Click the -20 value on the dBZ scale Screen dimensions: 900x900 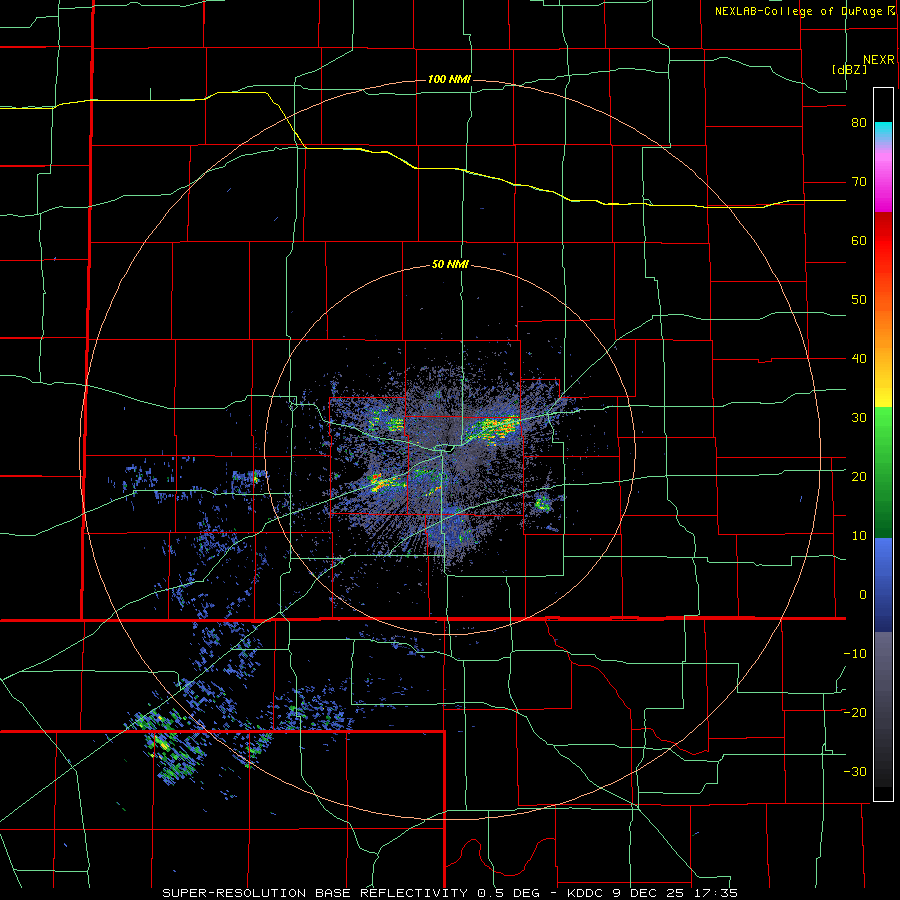[855, 712]
